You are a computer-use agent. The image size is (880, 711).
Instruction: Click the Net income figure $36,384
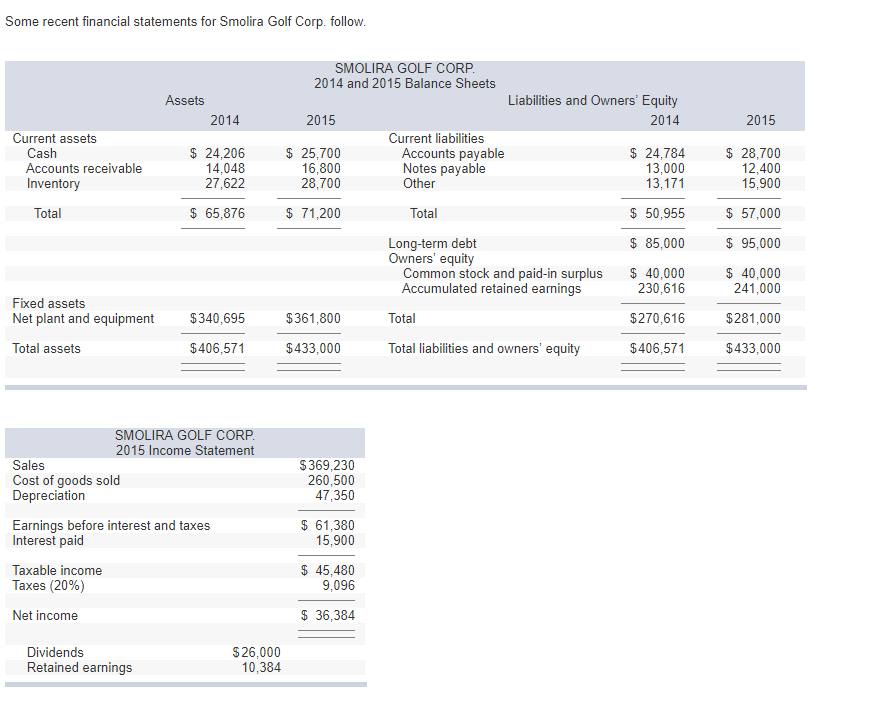tap(326, 615)
